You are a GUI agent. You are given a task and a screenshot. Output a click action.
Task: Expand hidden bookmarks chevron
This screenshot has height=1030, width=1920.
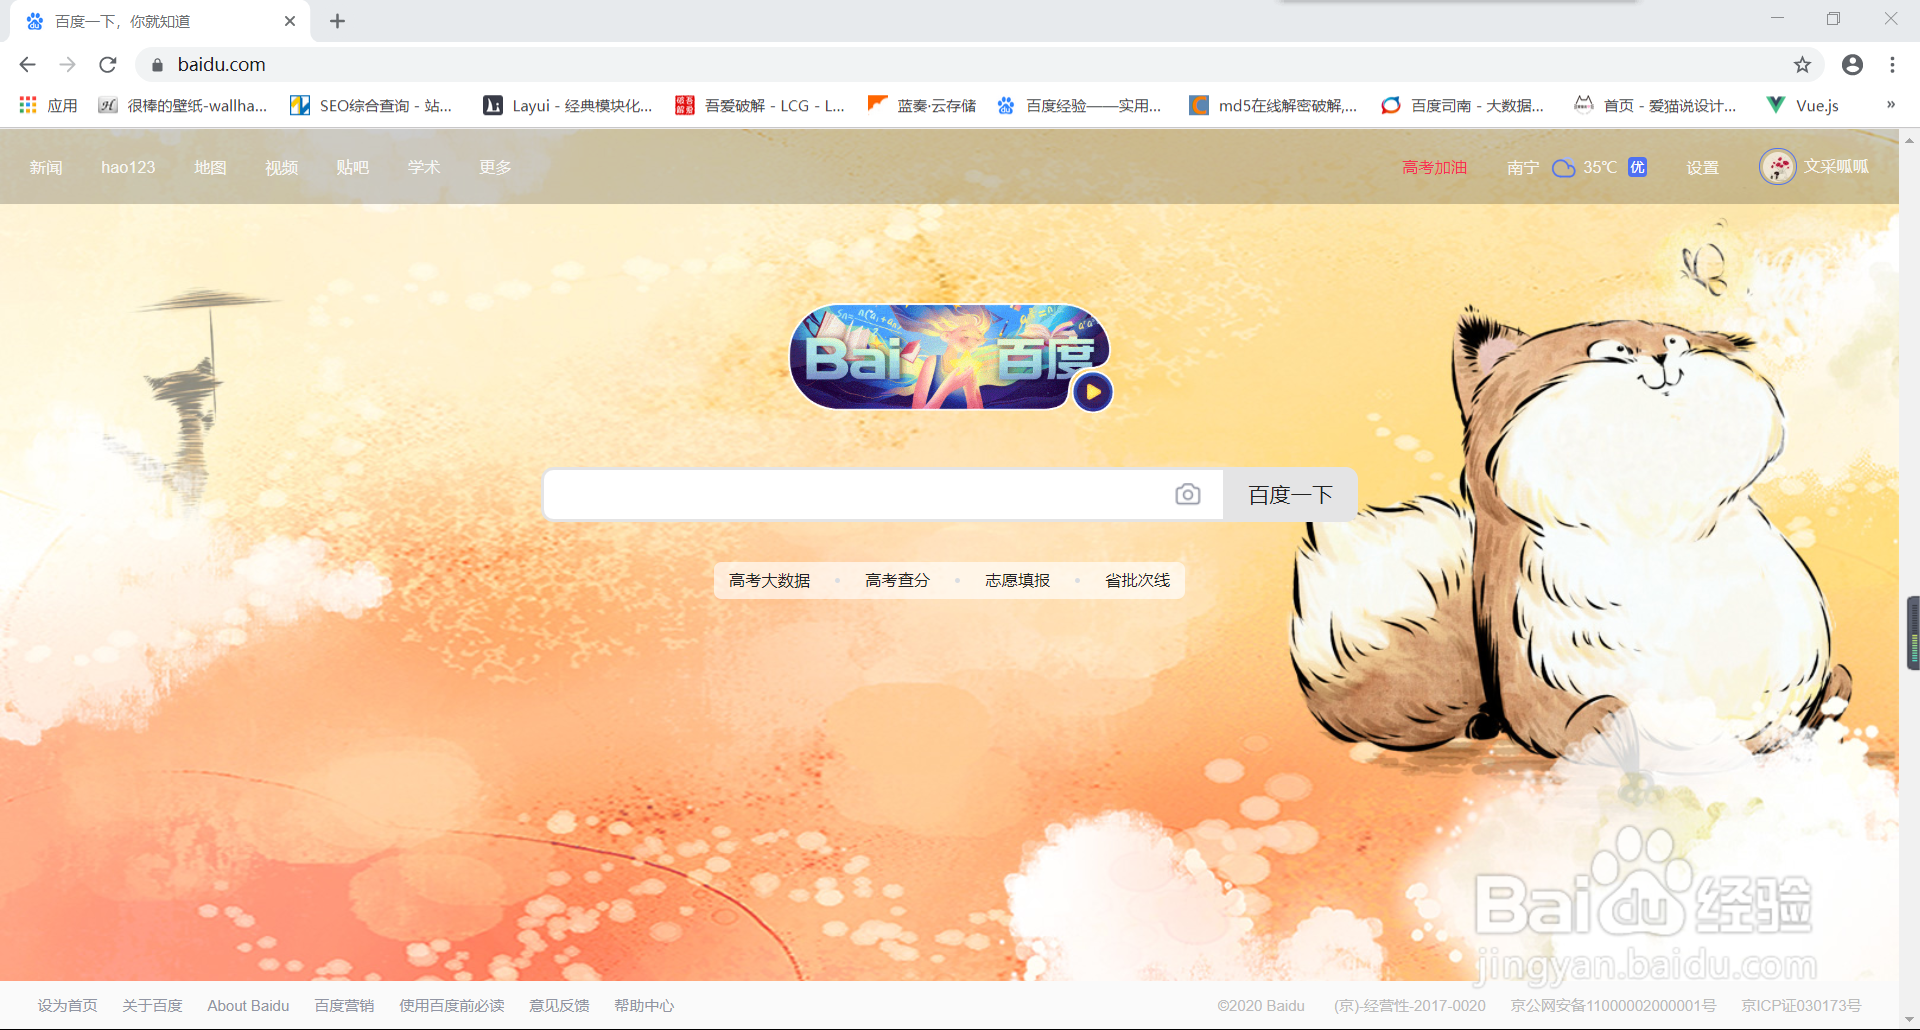[1890, 105]
